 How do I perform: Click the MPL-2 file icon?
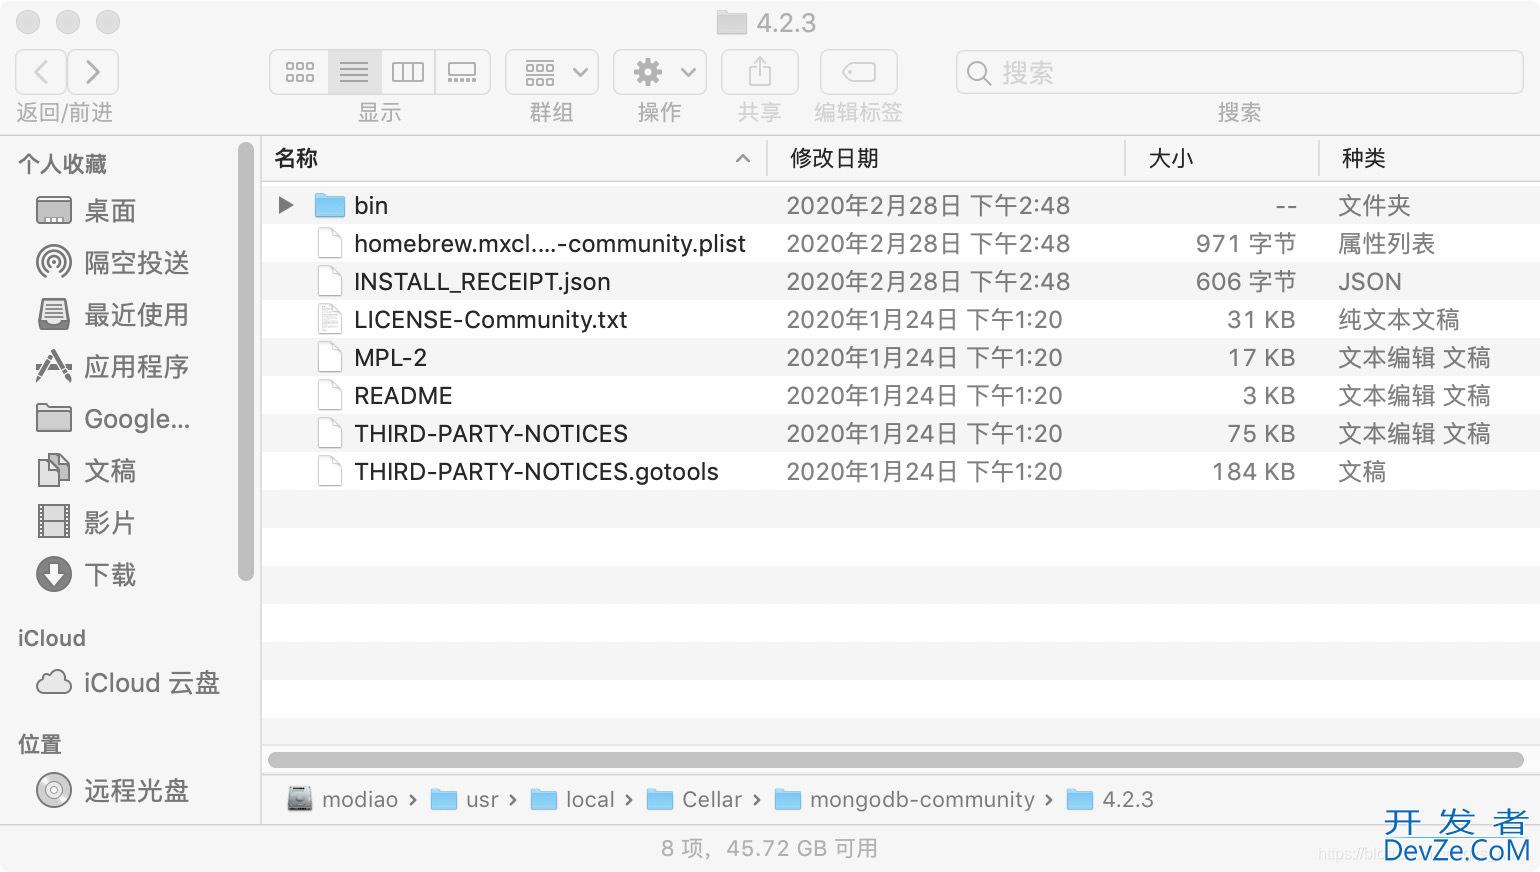click(329, 357)
